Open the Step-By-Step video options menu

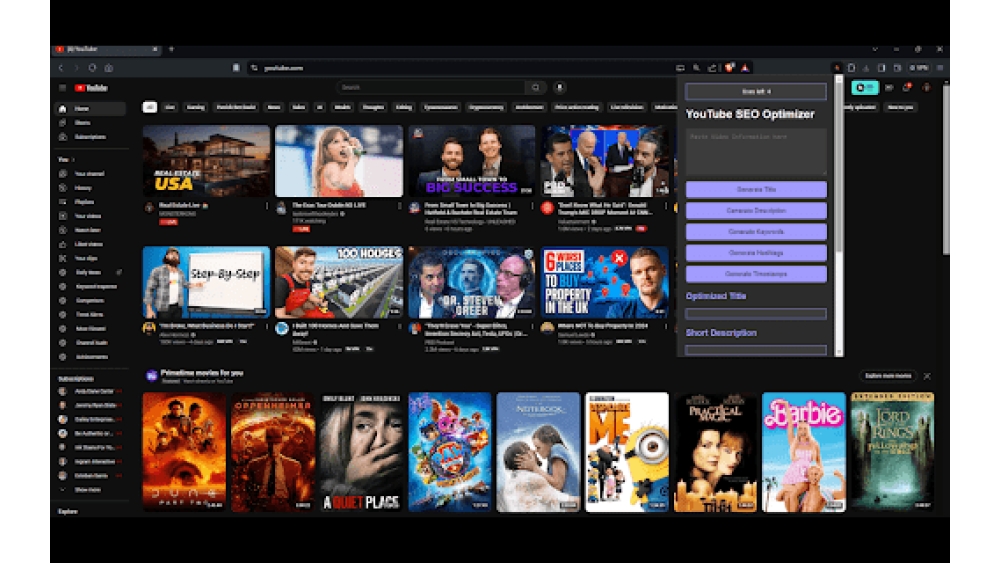(267, 326)
